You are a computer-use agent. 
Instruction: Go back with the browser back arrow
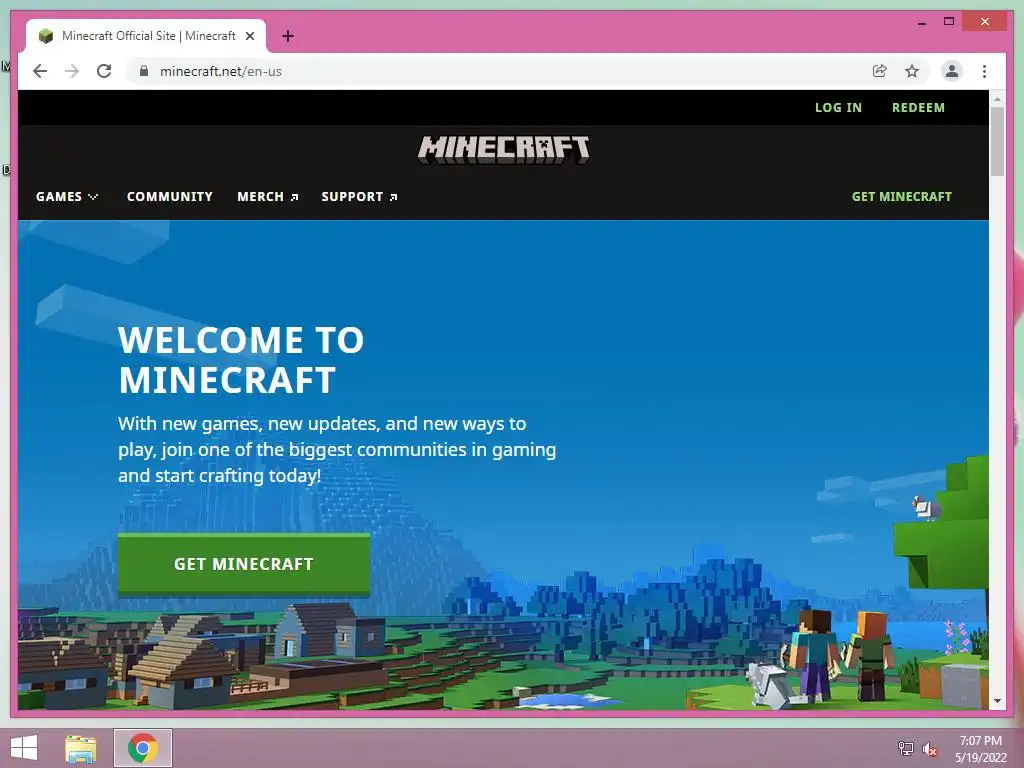[x=40, y=71]
